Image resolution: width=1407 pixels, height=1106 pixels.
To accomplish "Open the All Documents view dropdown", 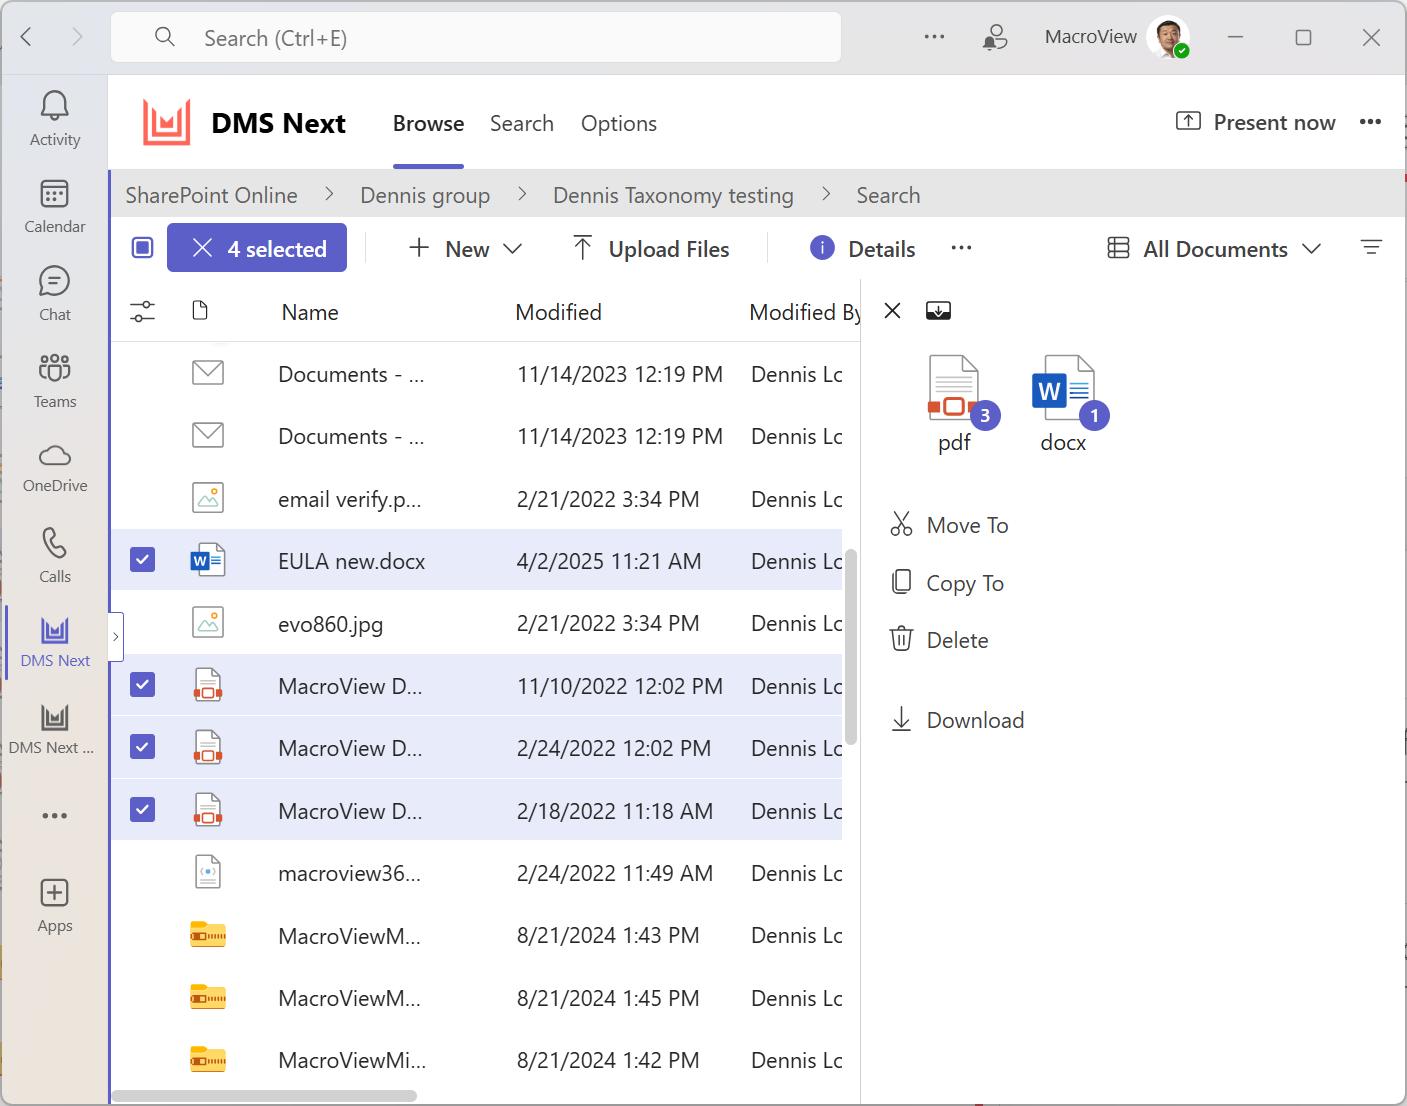I will click(x=1215, y=248).
